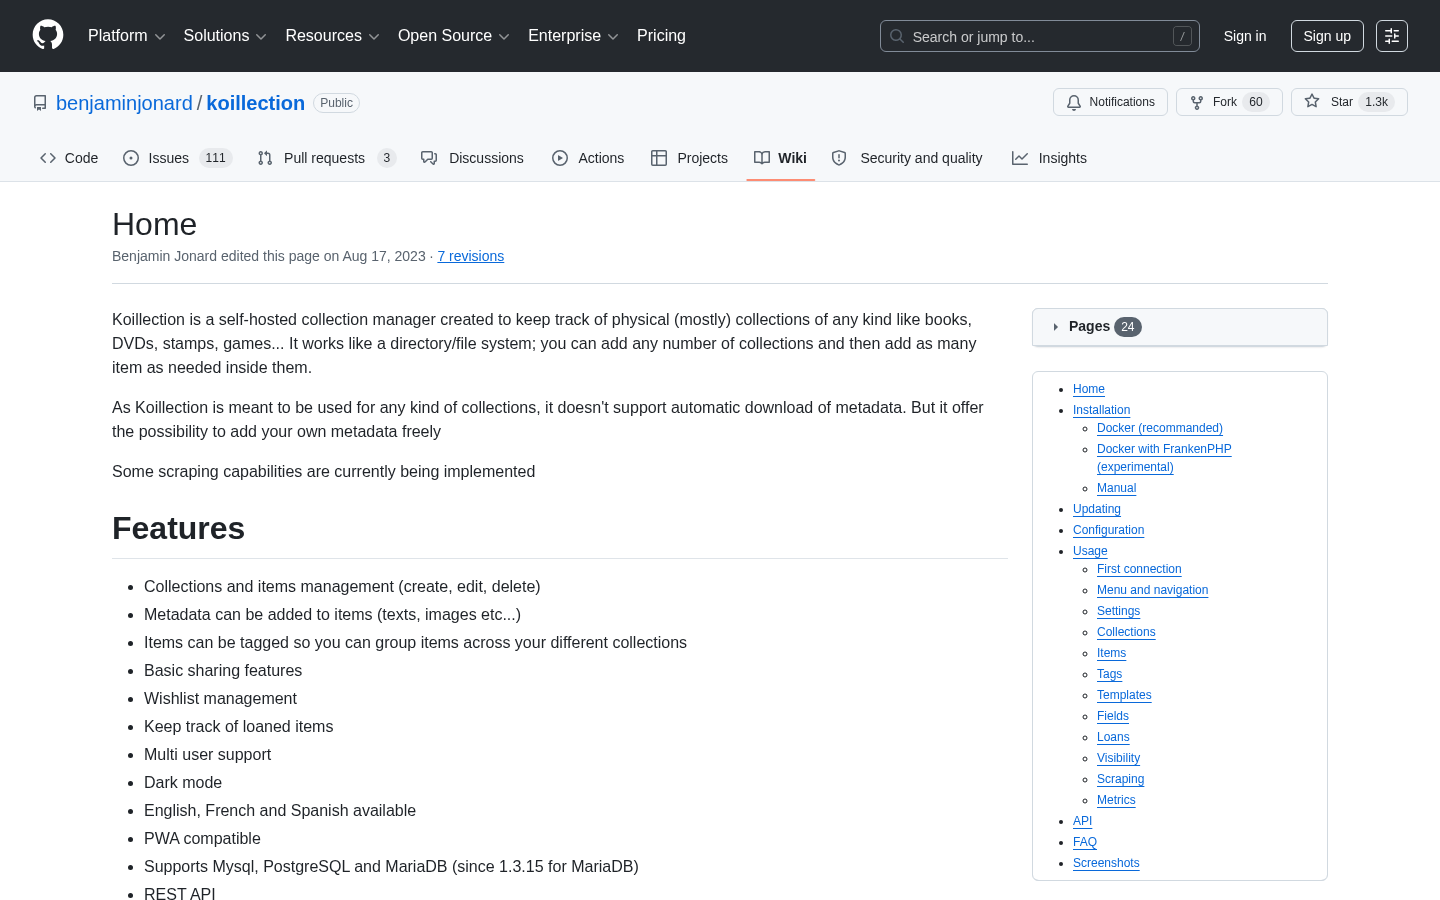
Task: Open the Configuration wiki page
Action: click(1108, 530)
